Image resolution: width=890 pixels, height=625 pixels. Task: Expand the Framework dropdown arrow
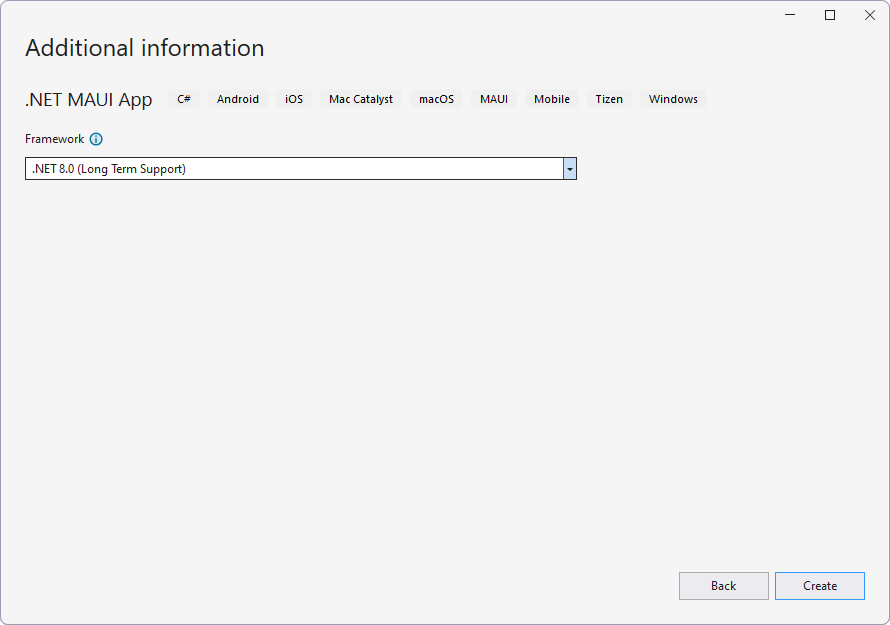tap(569, 169)
